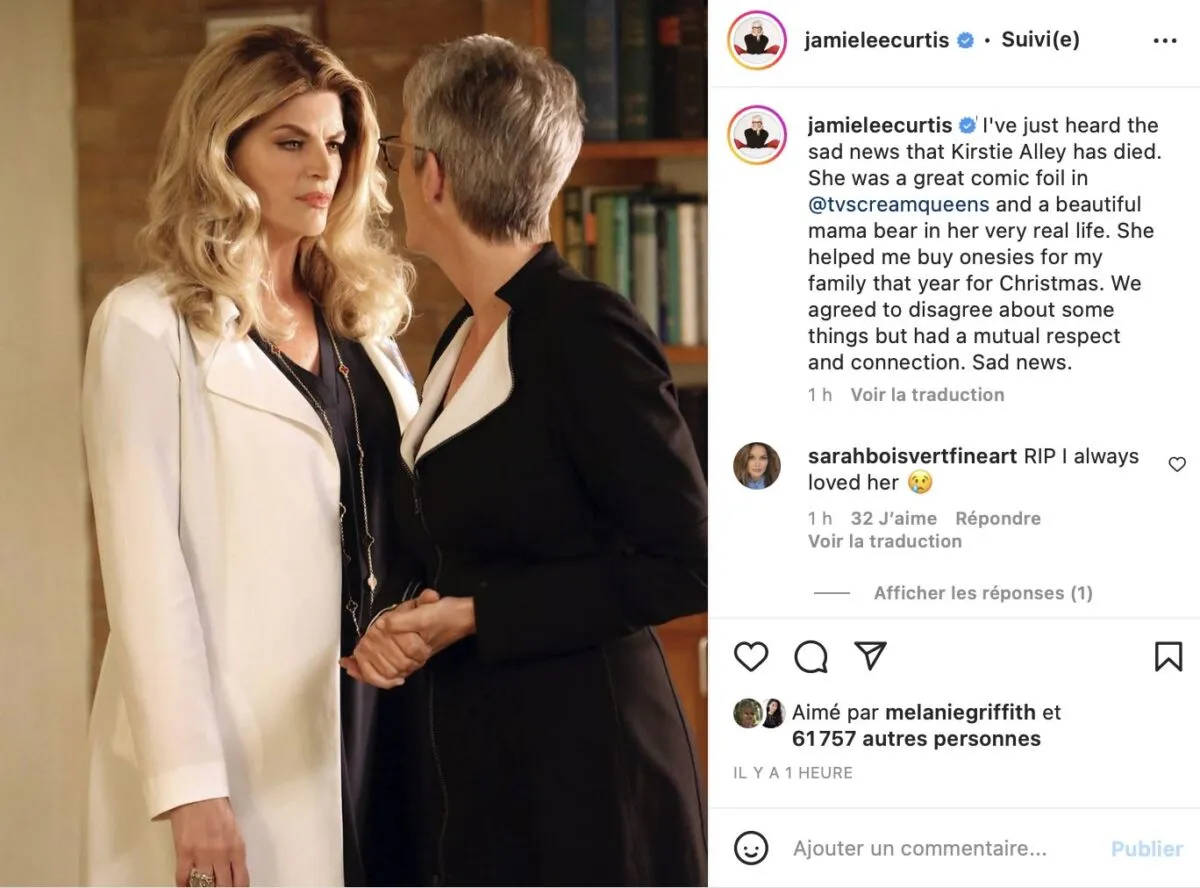Show translation under sarahboisvertfineart's comment
This screenshot has height=888, width=1200.
point(885,541)
